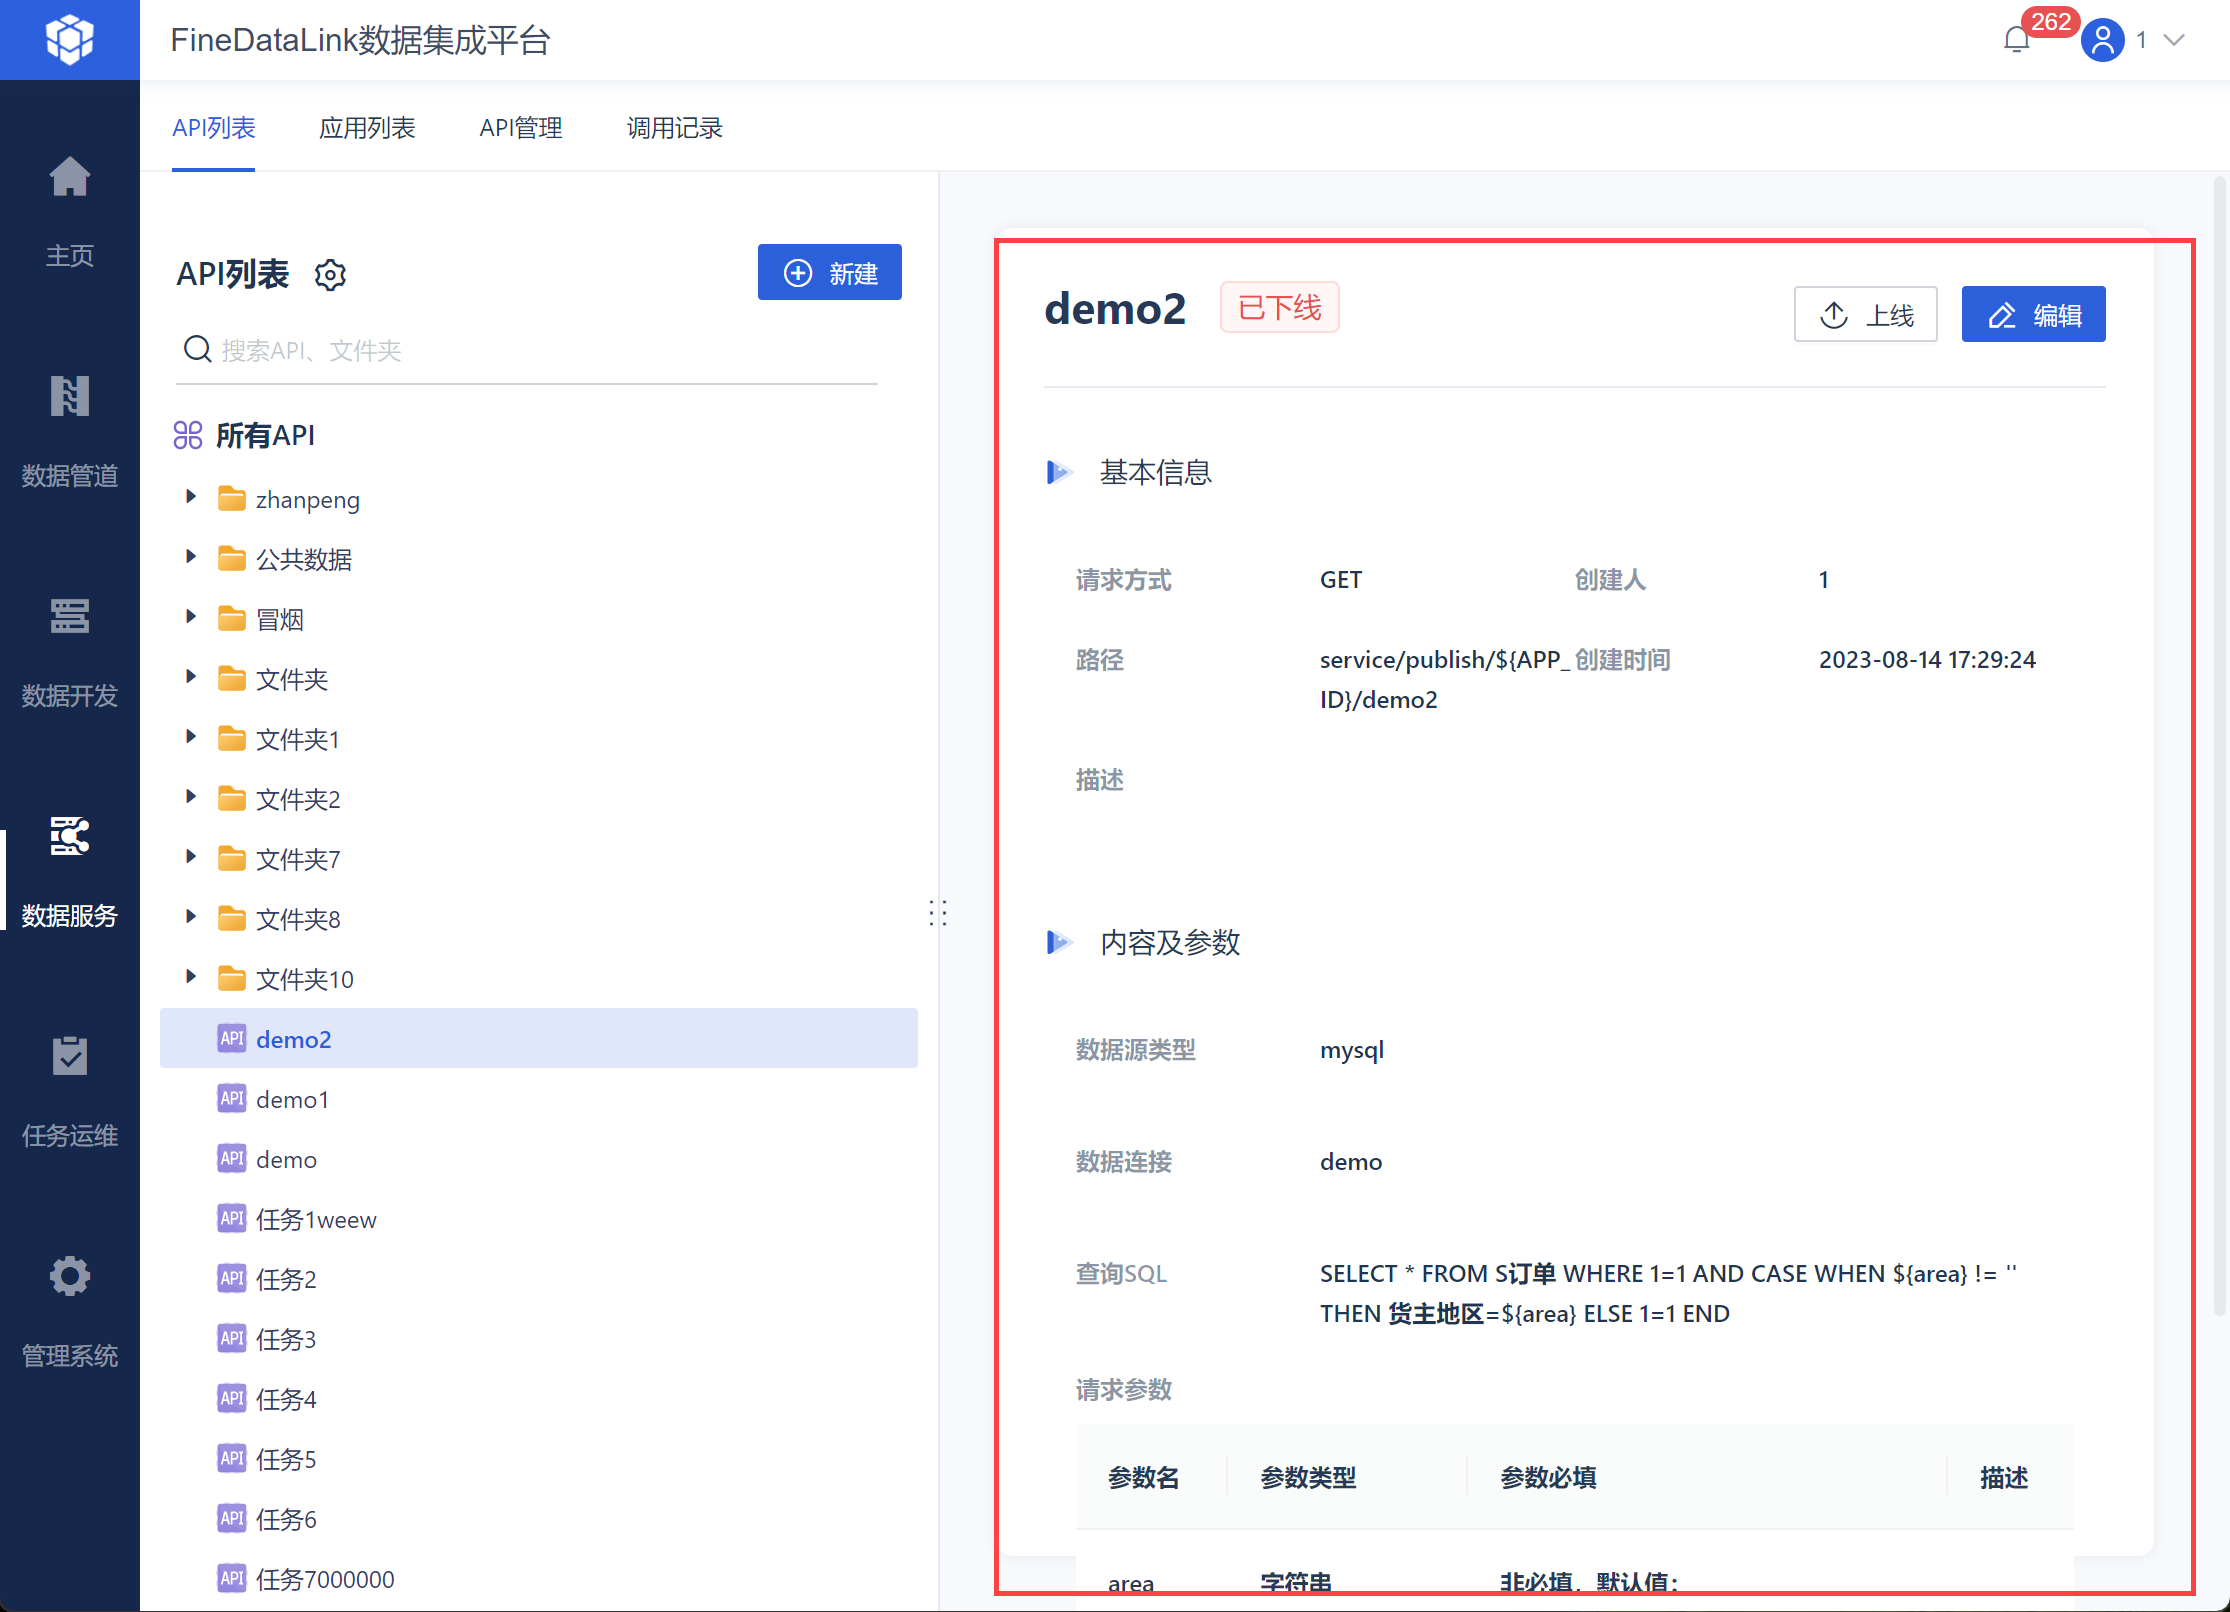2230x1612 pixels.
Task: Click the 基本信息 section triangle icon
Action: (x=1059, y=472)
